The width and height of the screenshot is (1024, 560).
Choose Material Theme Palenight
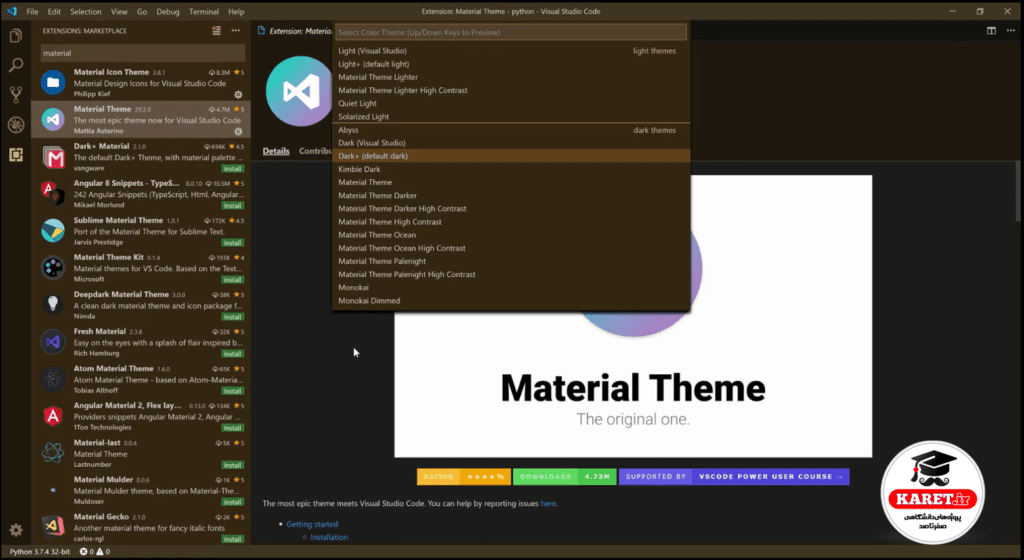click(511, 261)
